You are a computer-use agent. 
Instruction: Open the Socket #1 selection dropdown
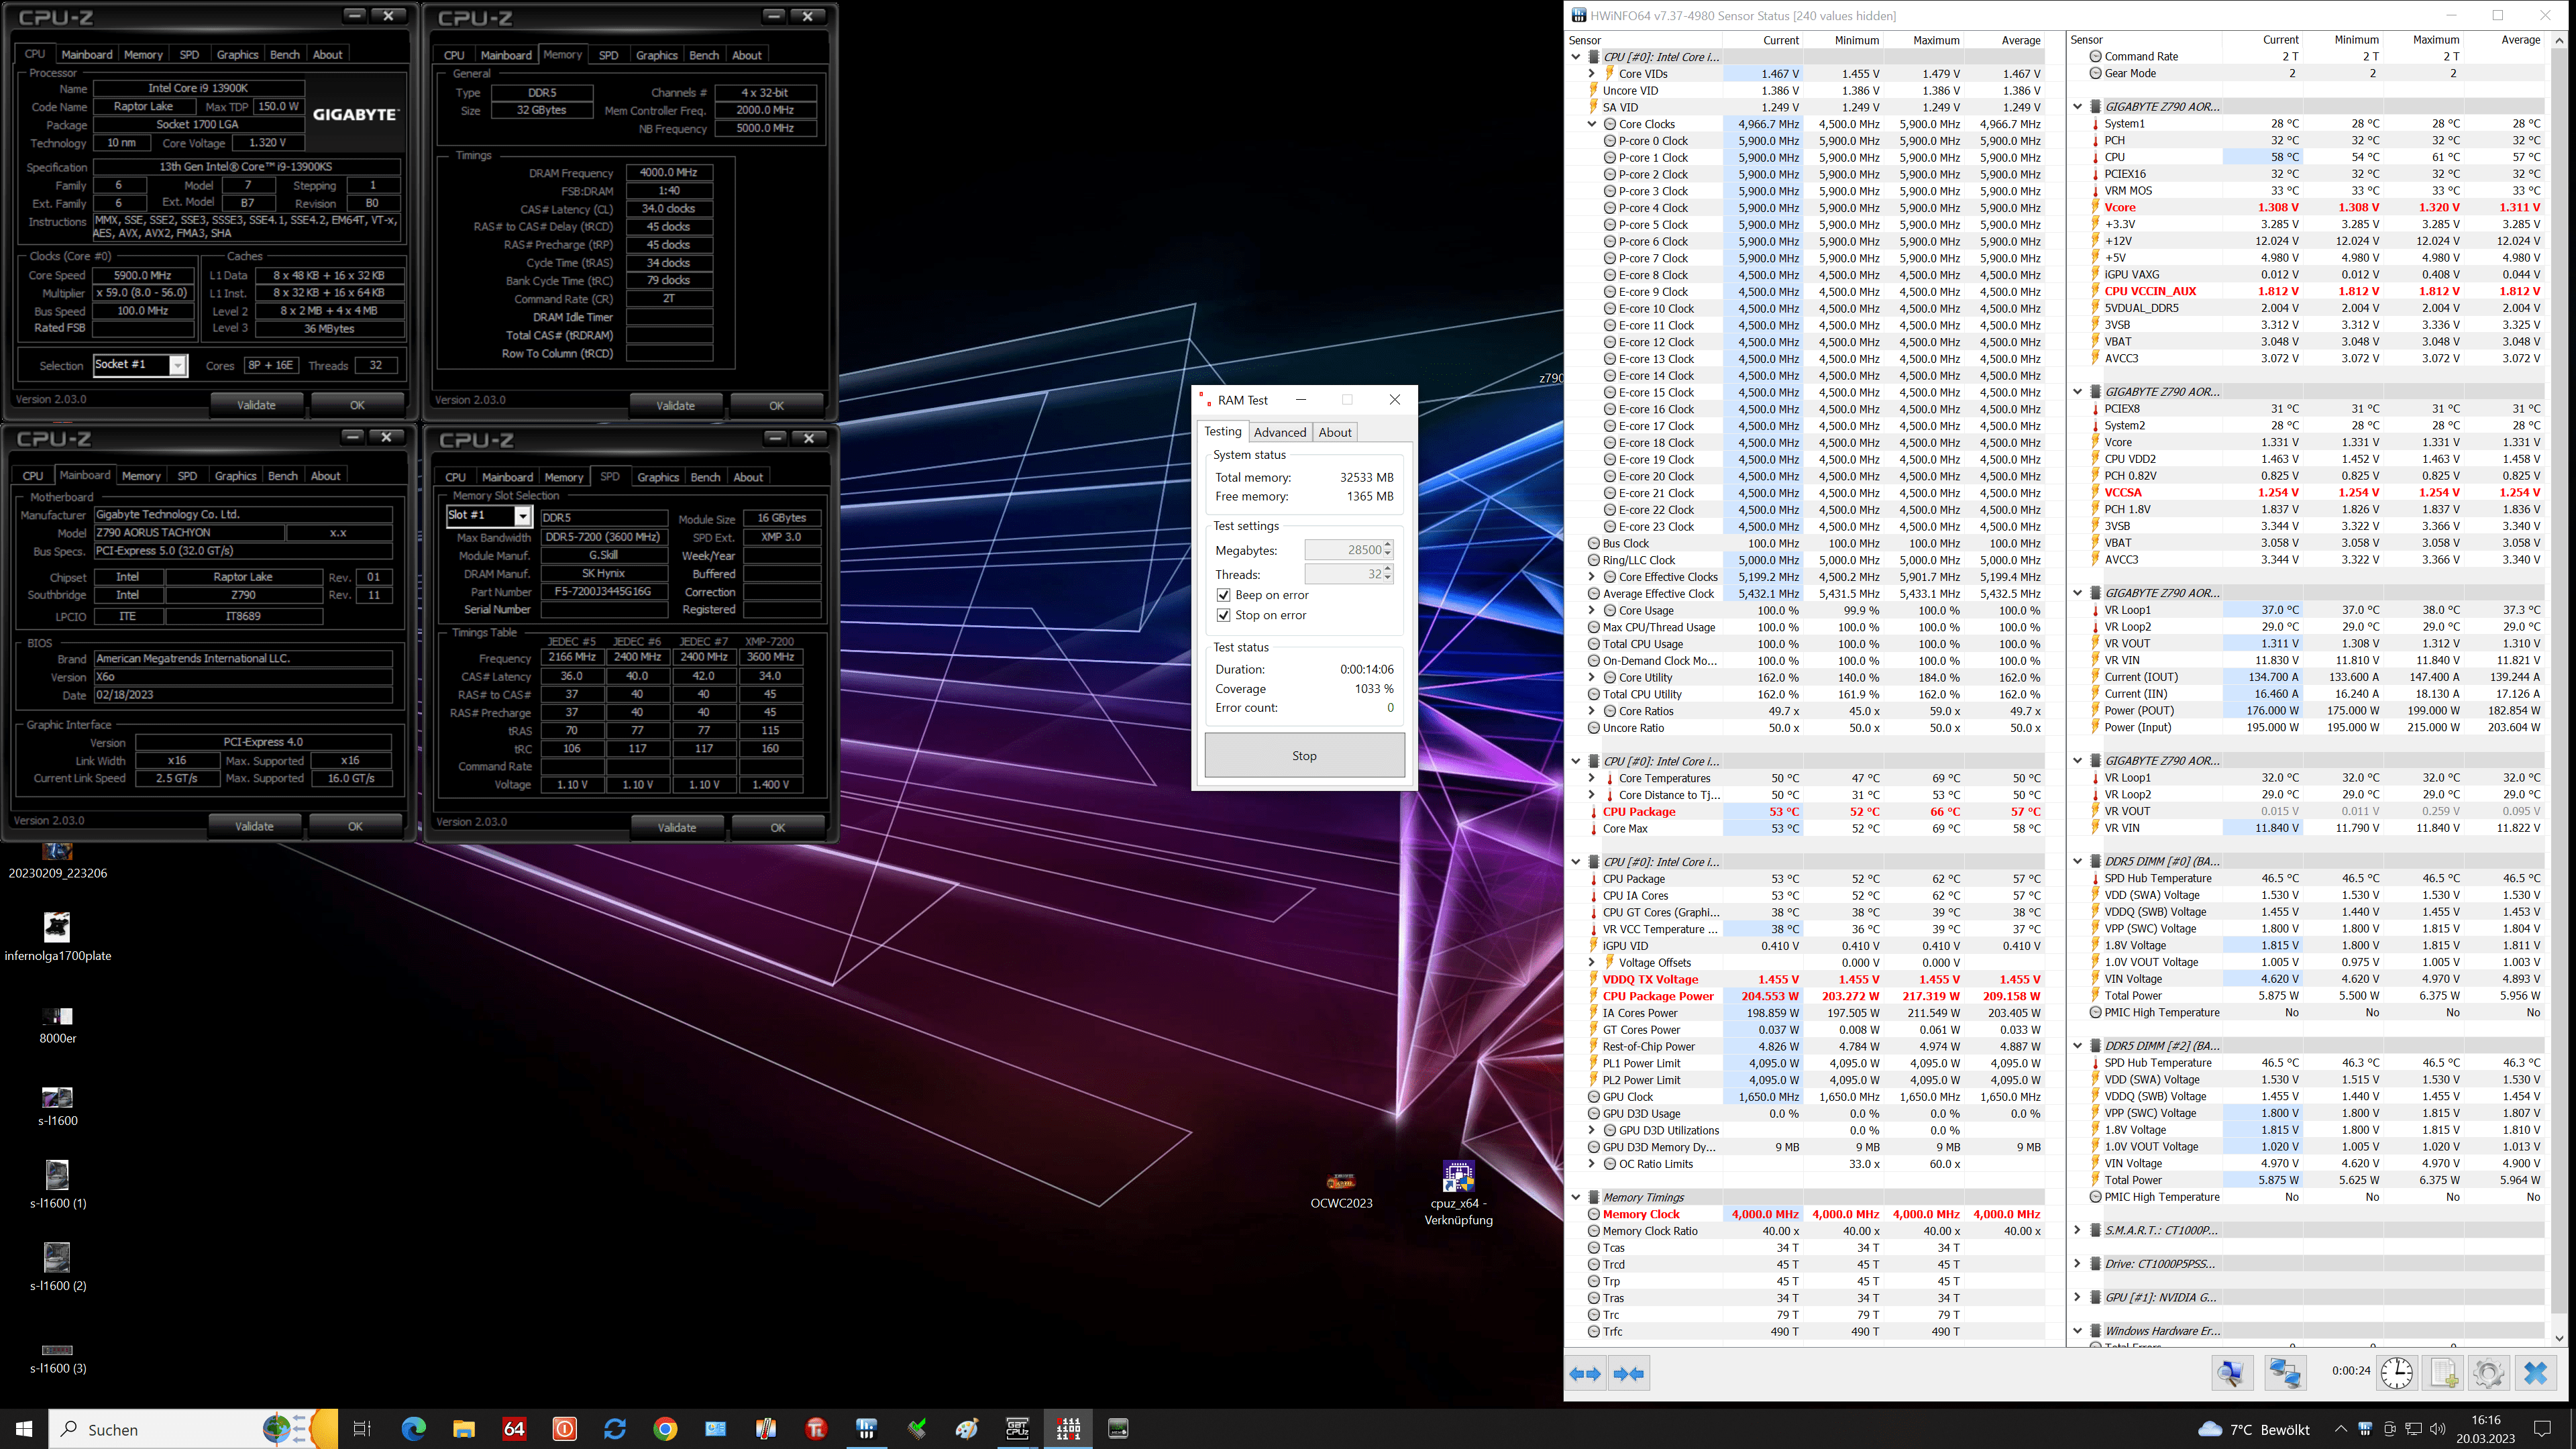[177, 365]
